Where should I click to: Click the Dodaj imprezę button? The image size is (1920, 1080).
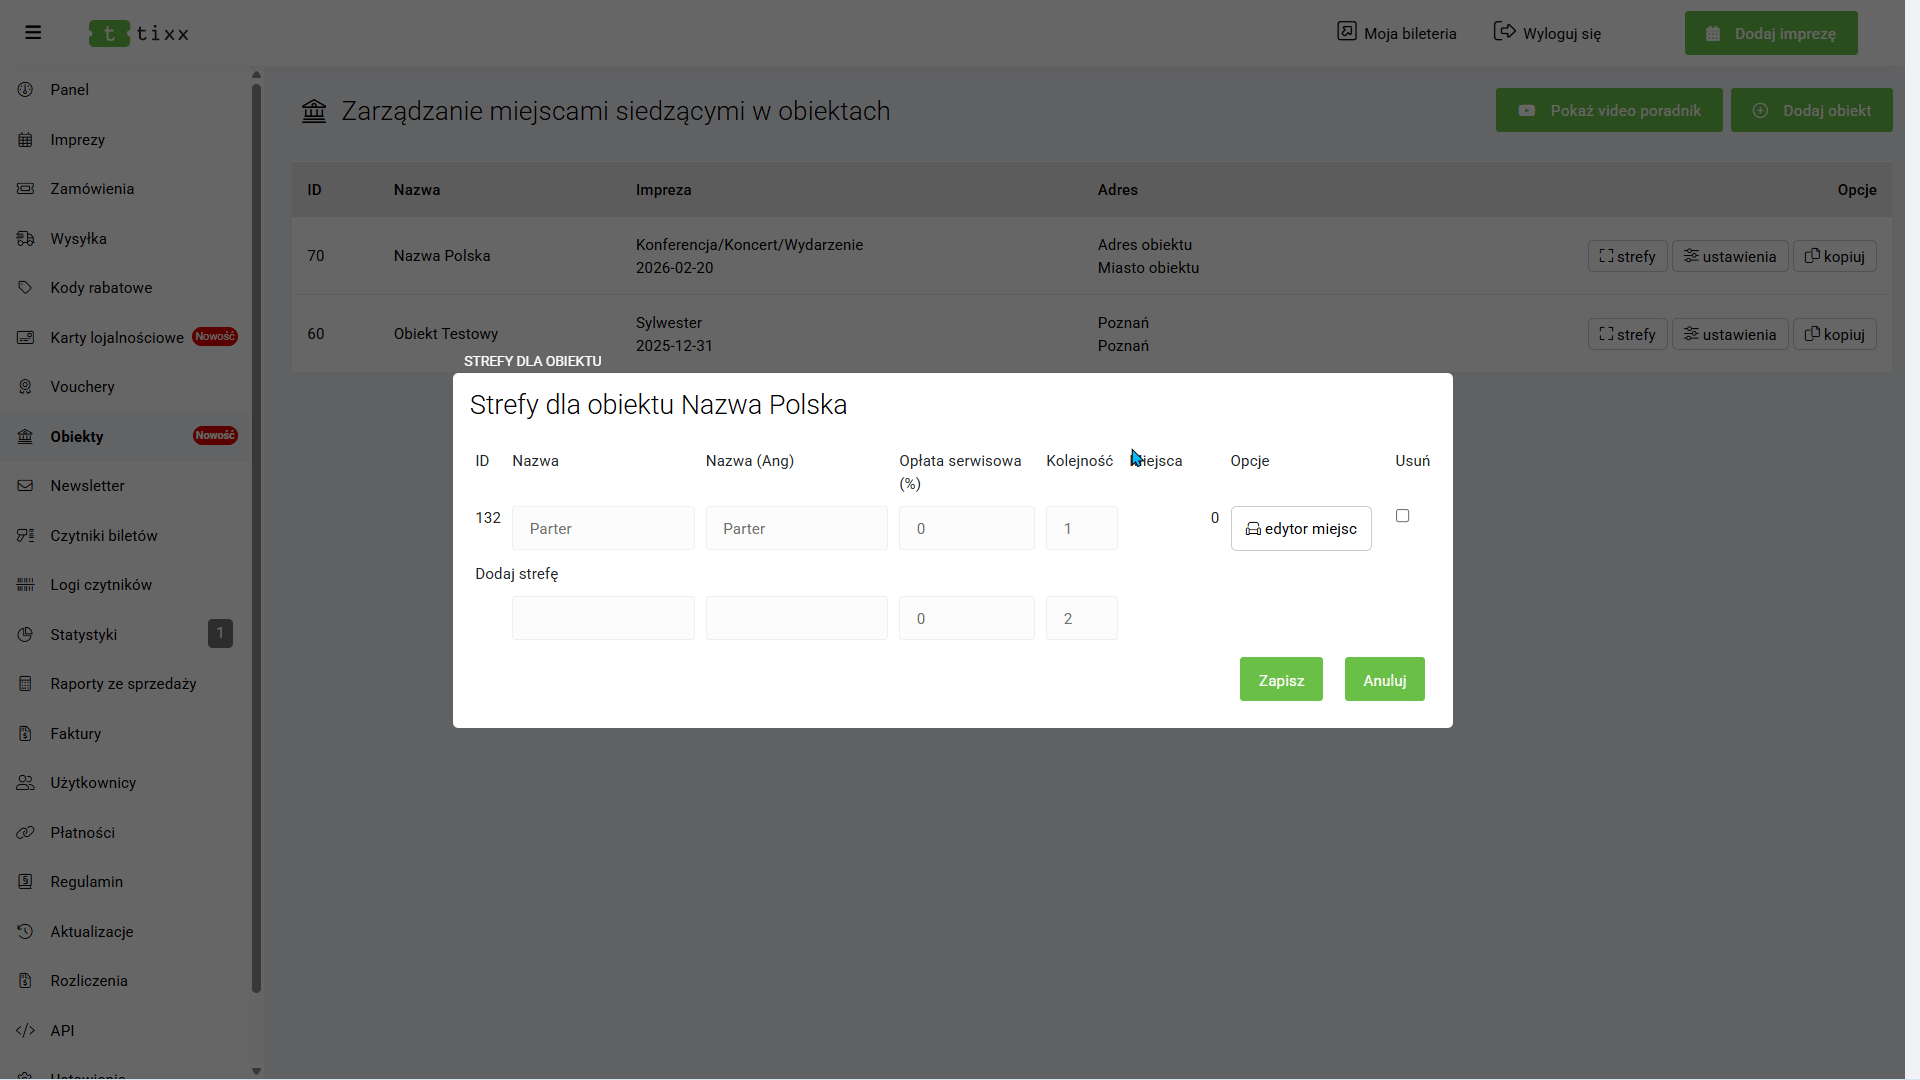(1771, 33)
